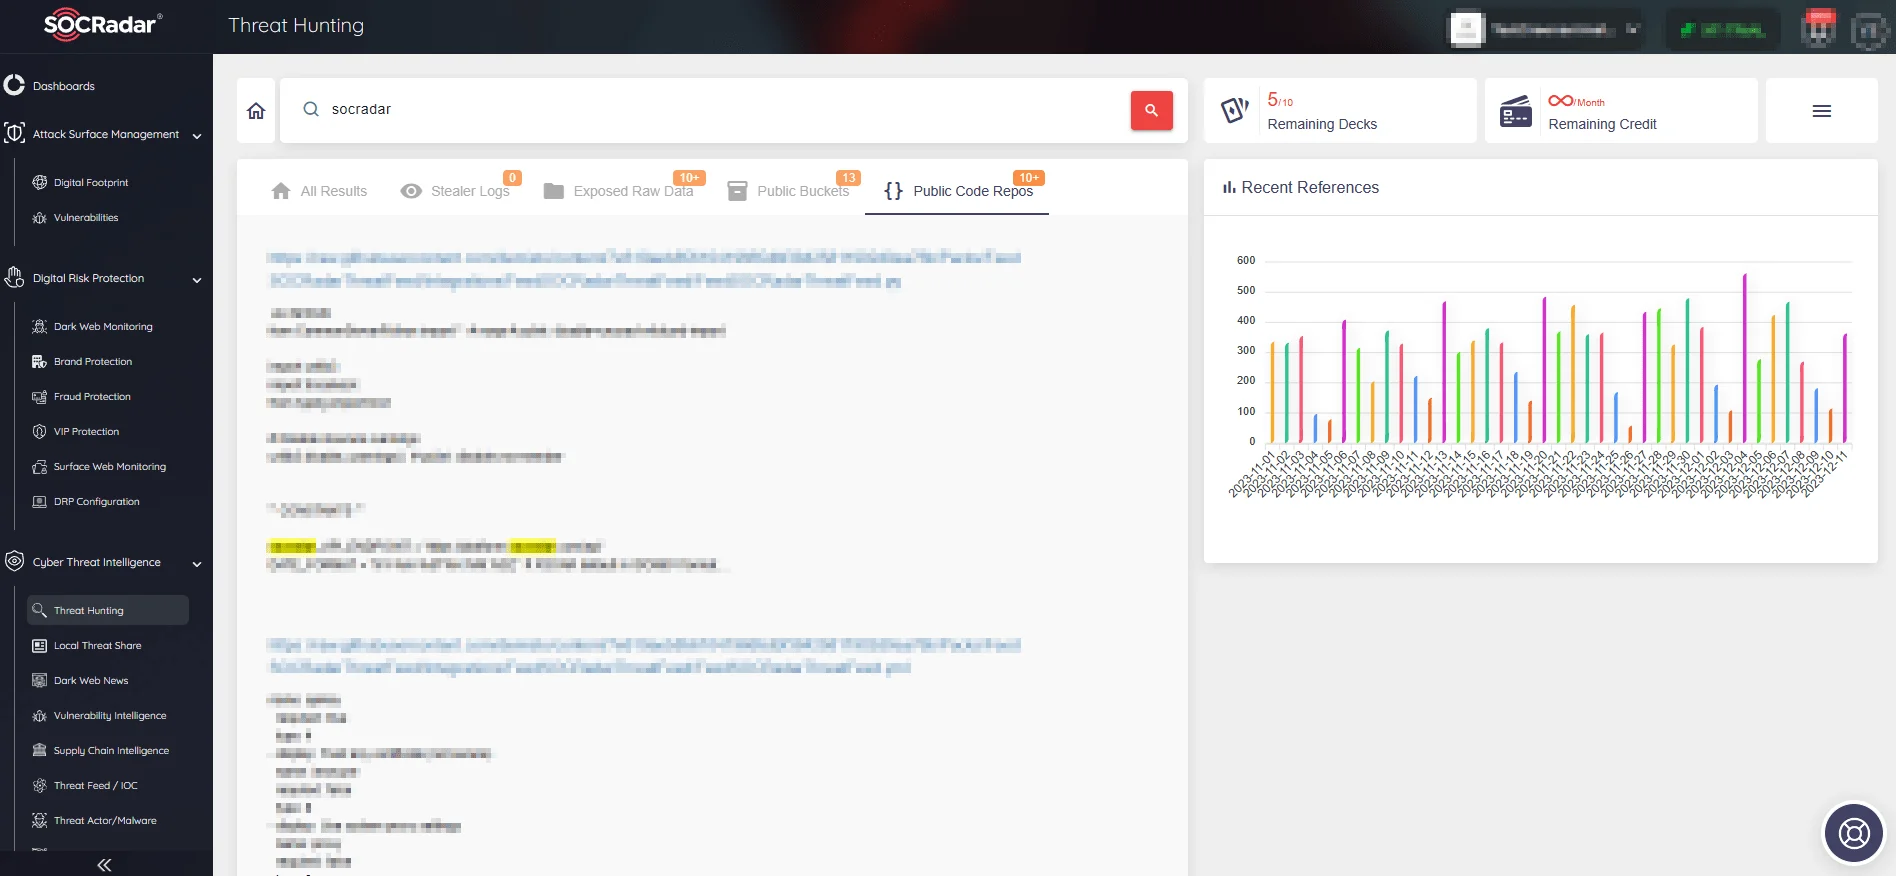Open the second blurred repository link
Image resolution: width=1896 pixels, height=876 pixels.
click(644, 656)
